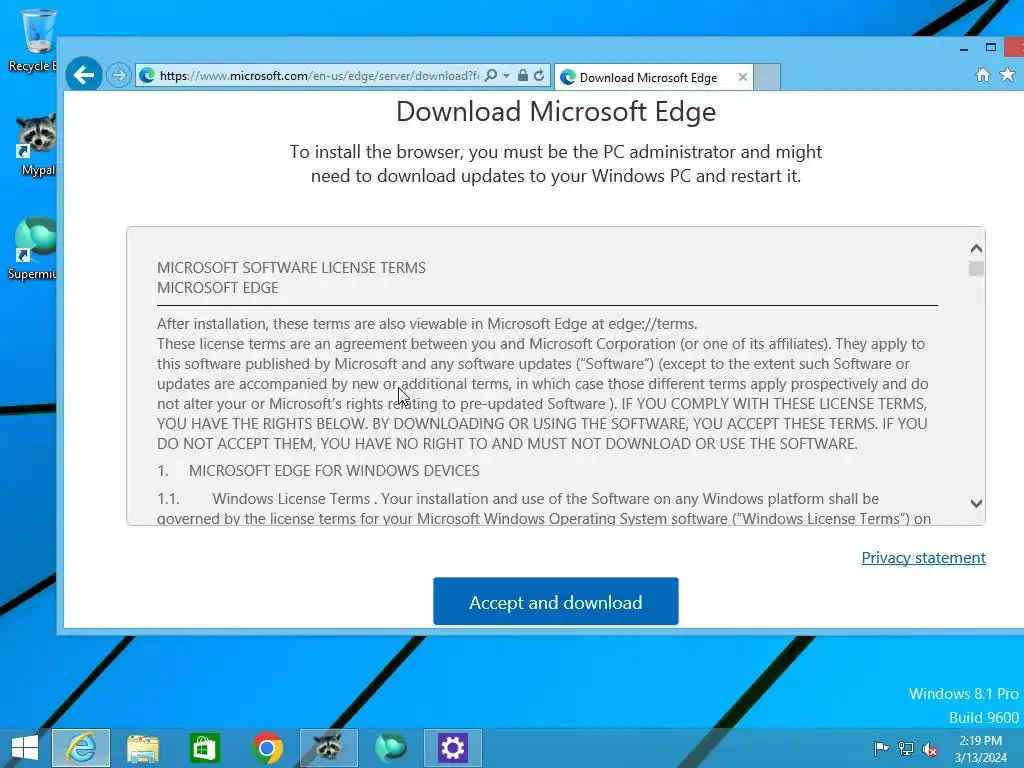
Task: Click the security lock icon in address bar
Action: click(522, 75)
